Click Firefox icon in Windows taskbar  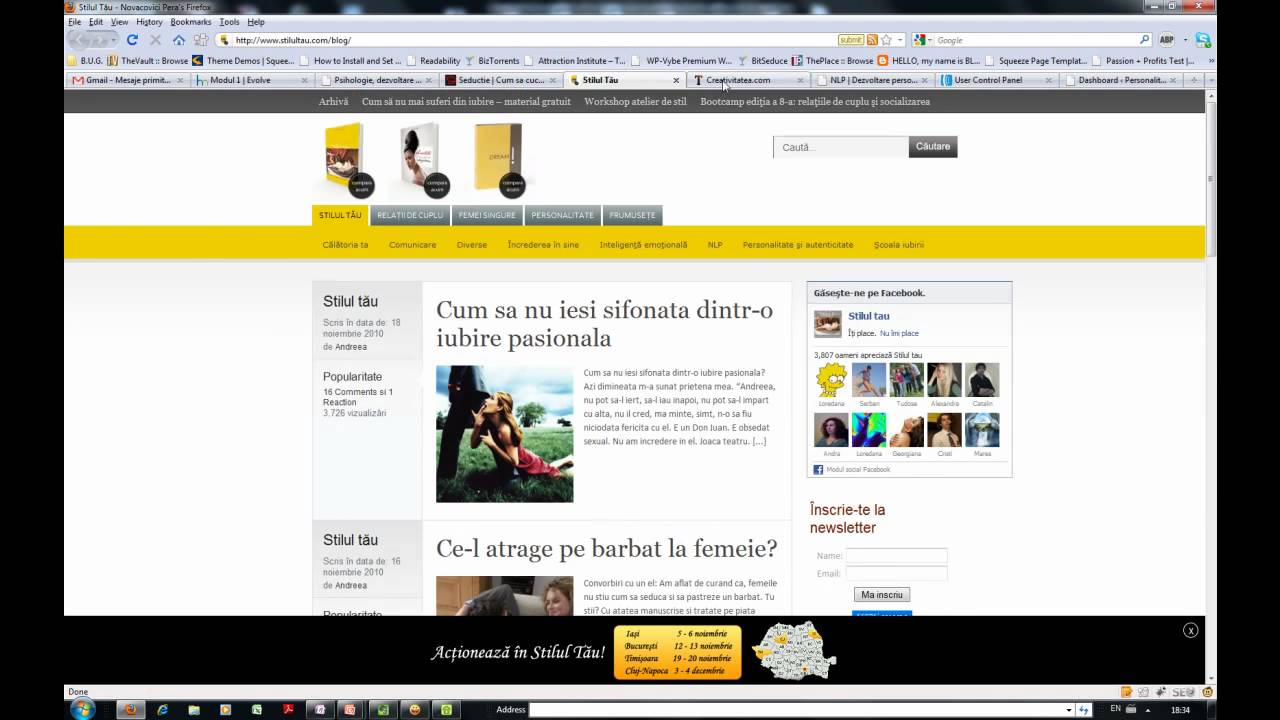tap(129, 709)
